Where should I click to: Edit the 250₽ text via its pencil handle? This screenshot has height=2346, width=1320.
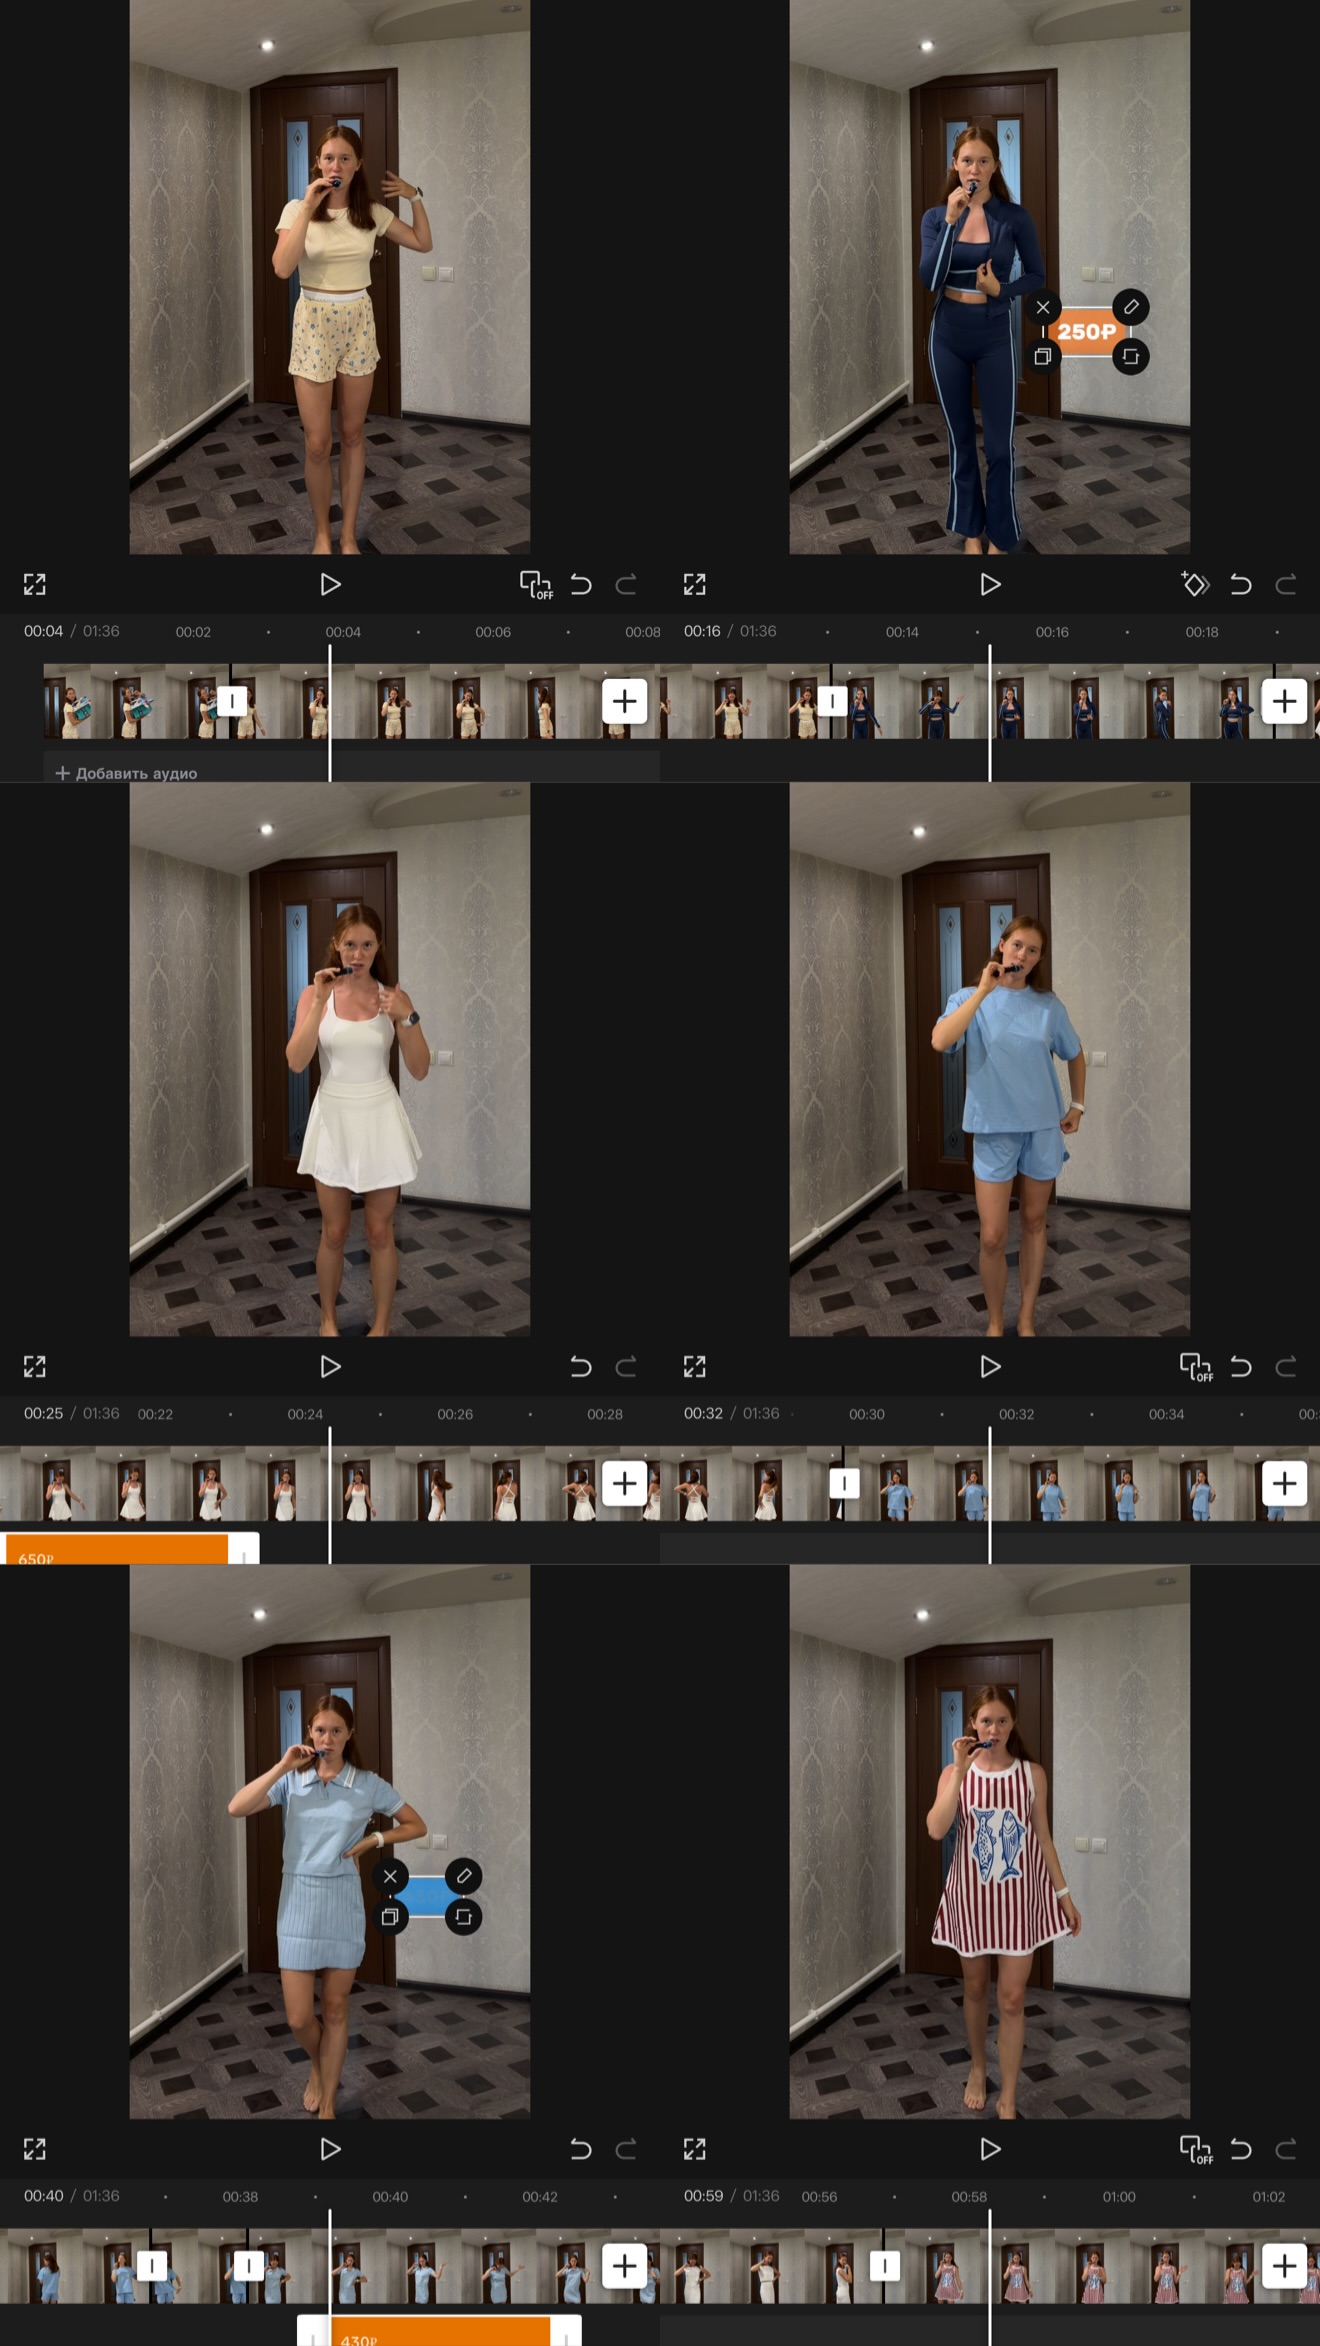(x=1131, y=307)
